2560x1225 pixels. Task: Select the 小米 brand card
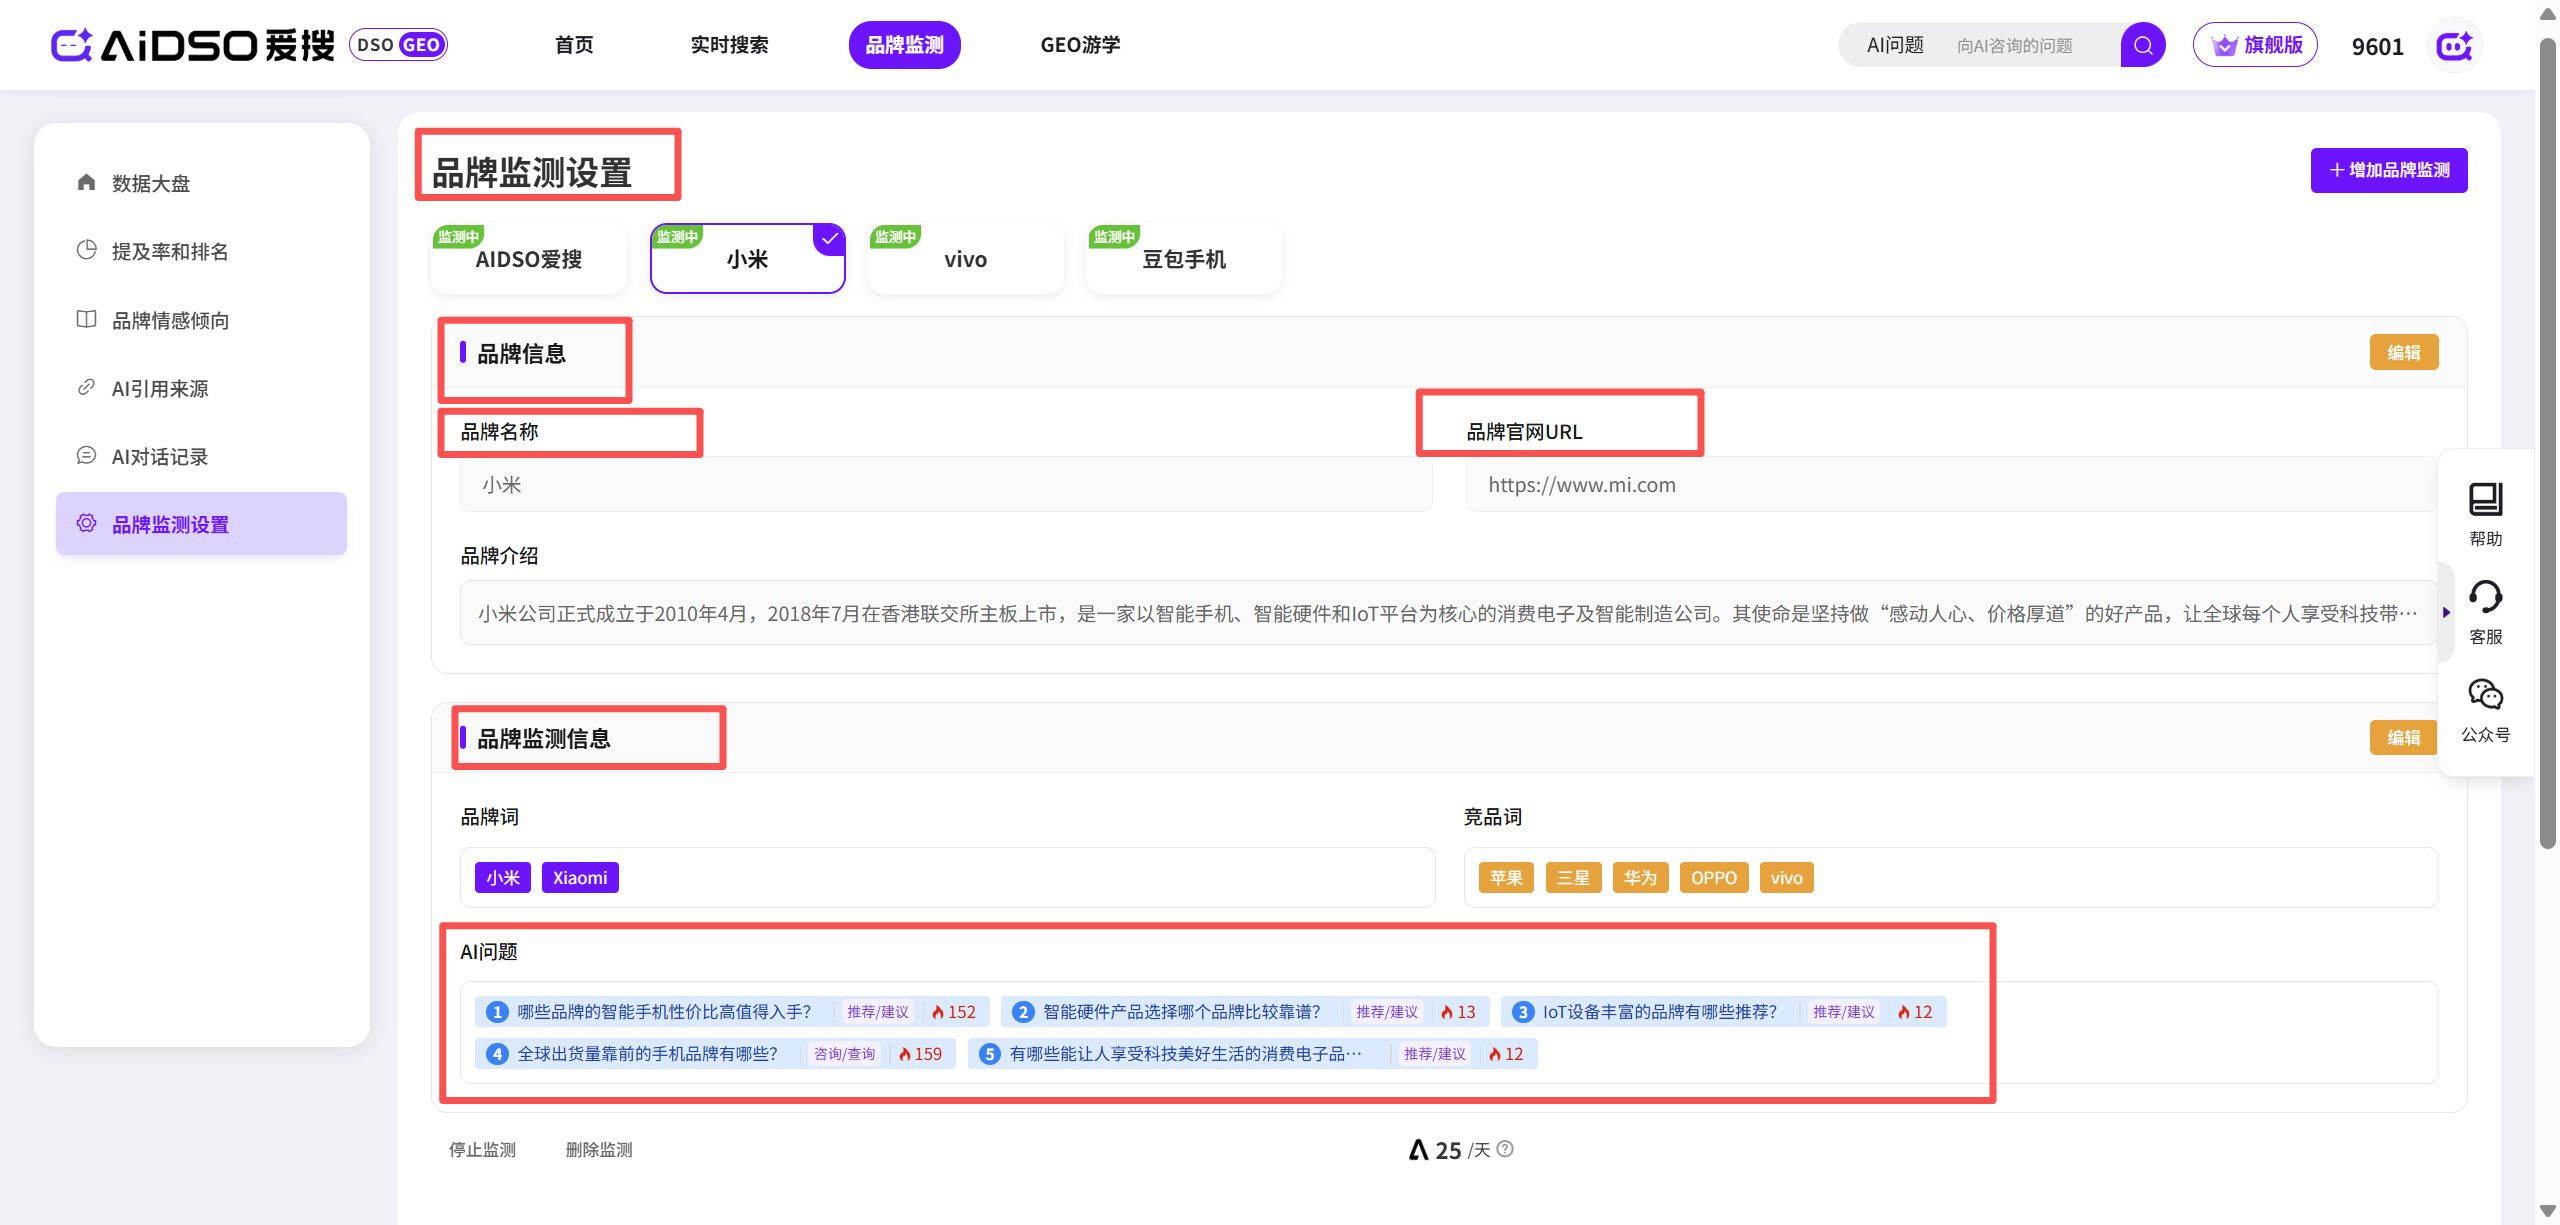pyautogui.click(x=747, y=259)
